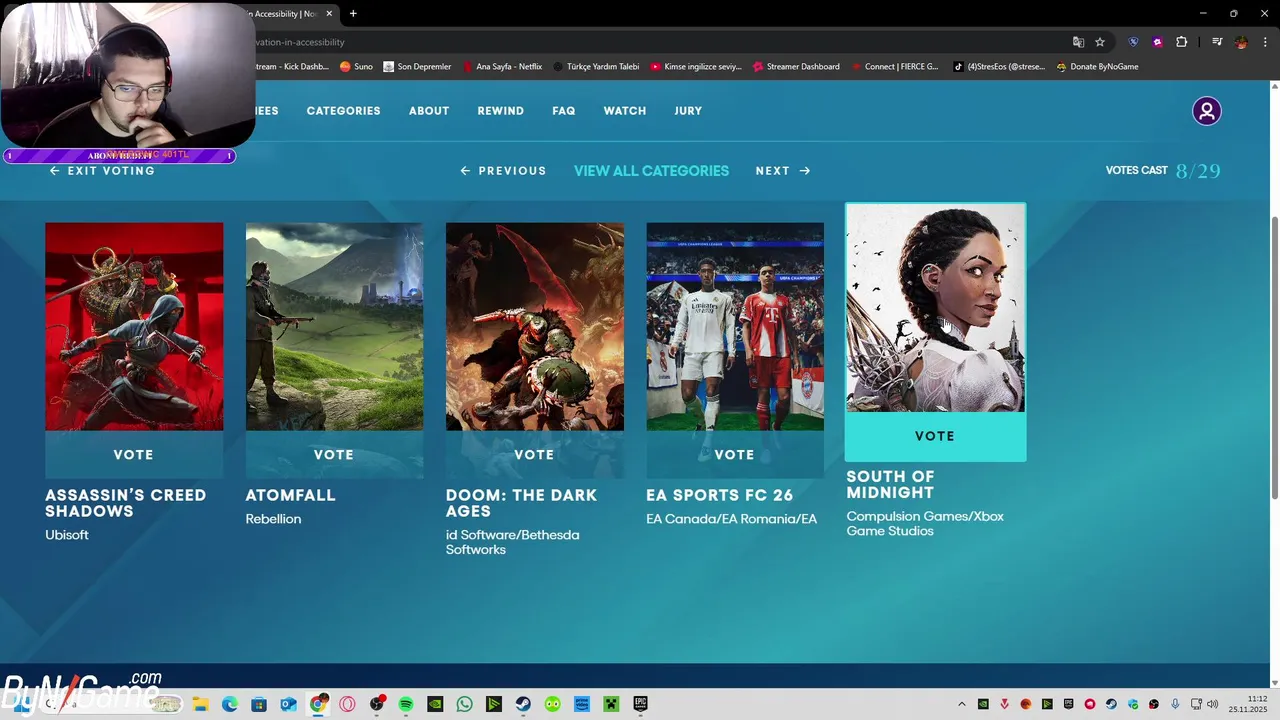Open the network icon in the system tray

[1195, 704]
